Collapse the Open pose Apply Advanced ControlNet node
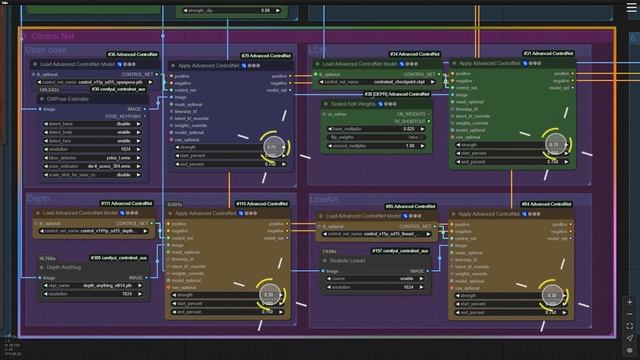This screenshot has height=360, width=640. 173,65
